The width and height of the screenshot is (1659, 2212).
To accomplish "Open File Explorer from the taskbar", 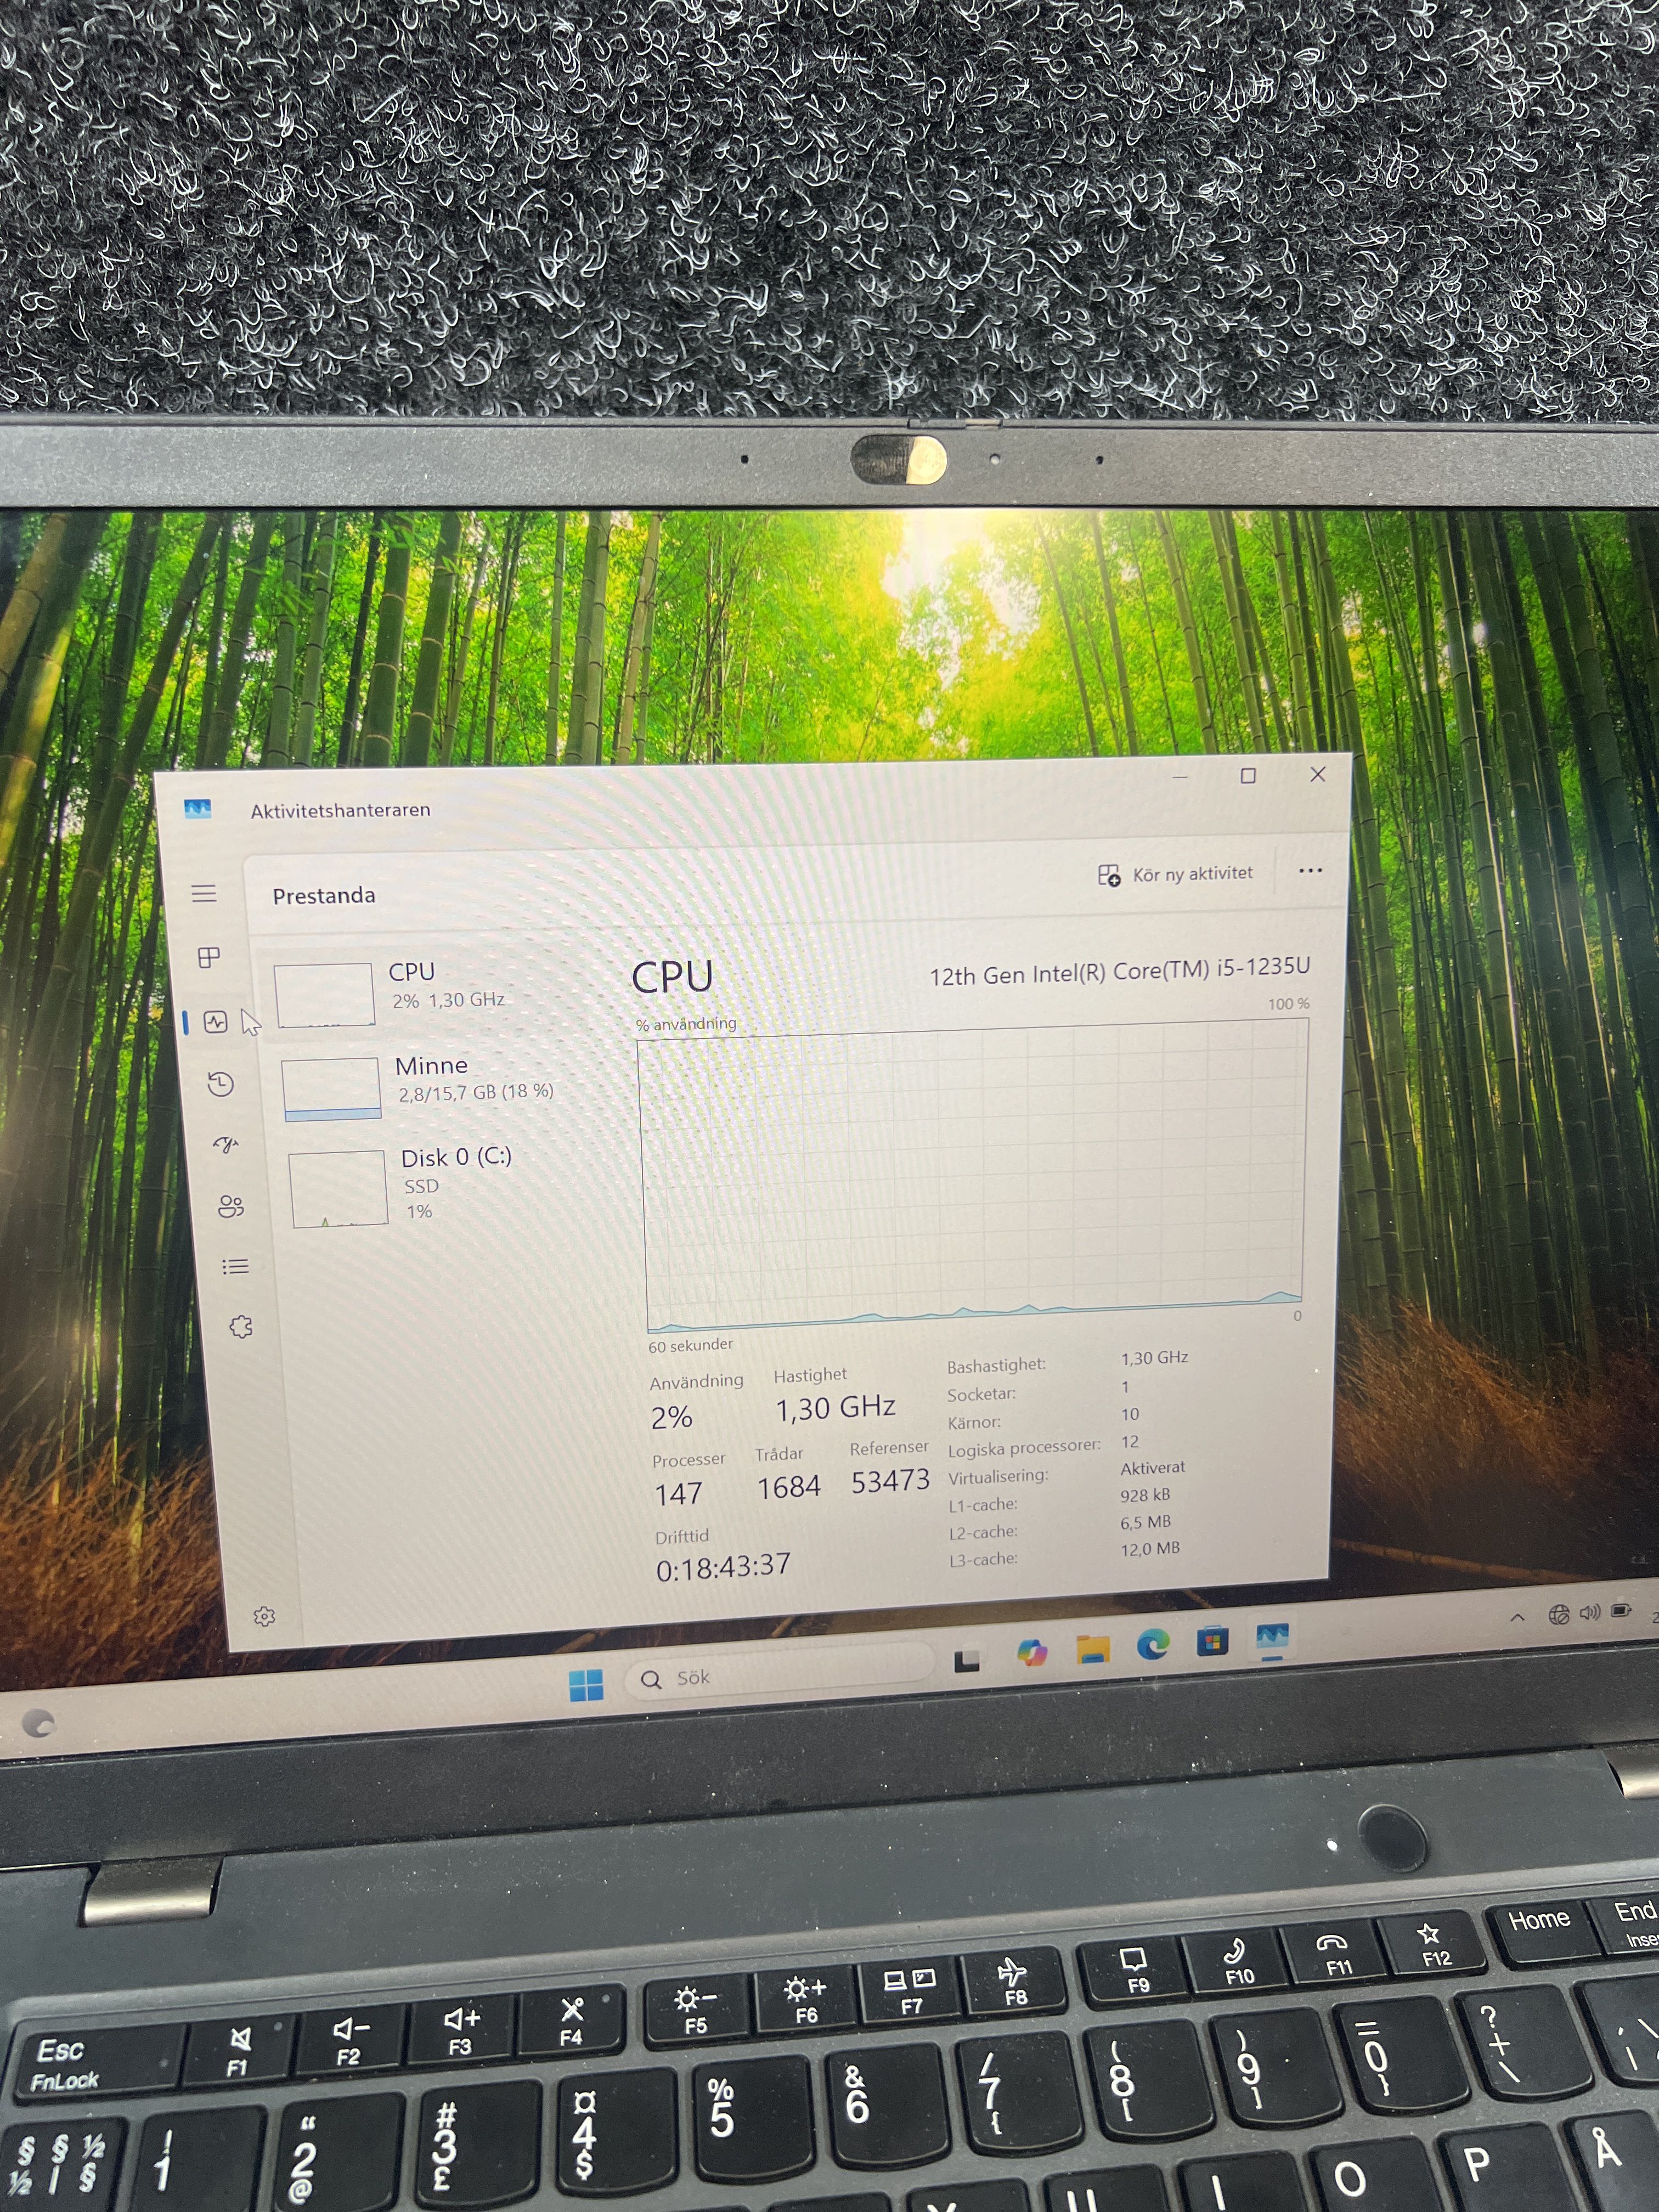I will [1092, 1649].
